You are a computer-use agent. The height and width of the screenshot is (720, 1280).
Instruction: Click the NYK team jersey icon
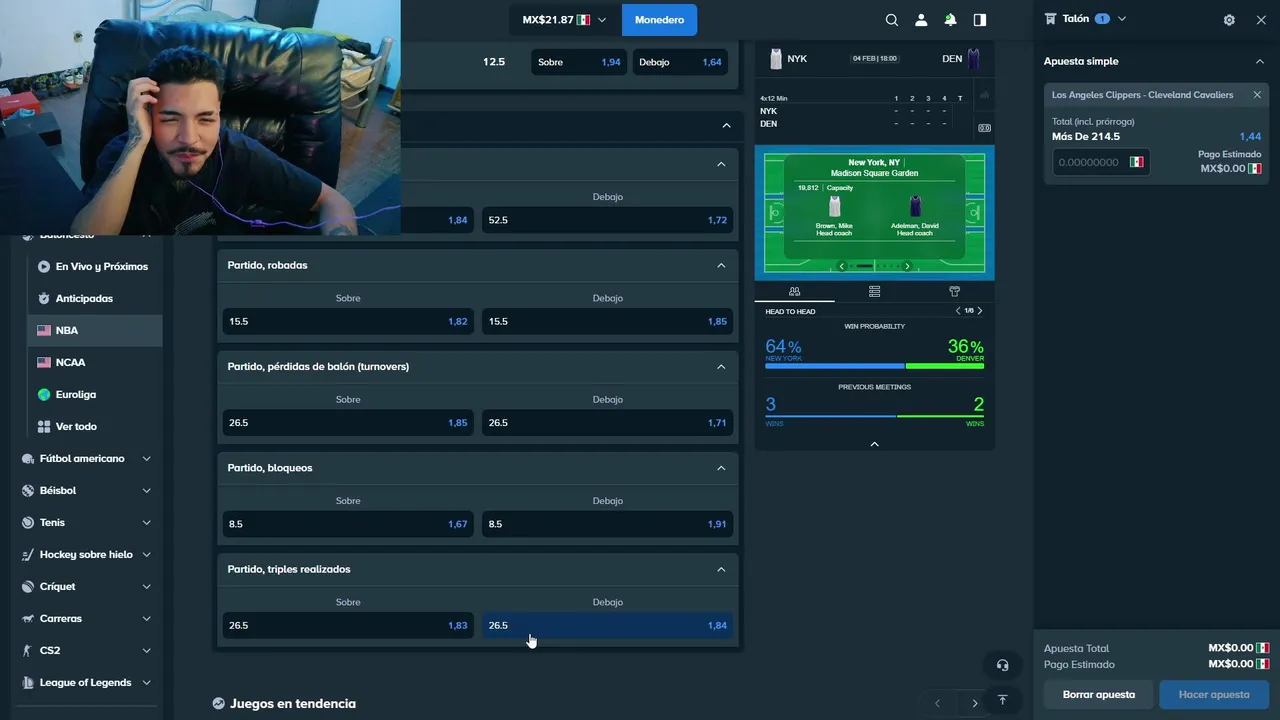(775, 59)
